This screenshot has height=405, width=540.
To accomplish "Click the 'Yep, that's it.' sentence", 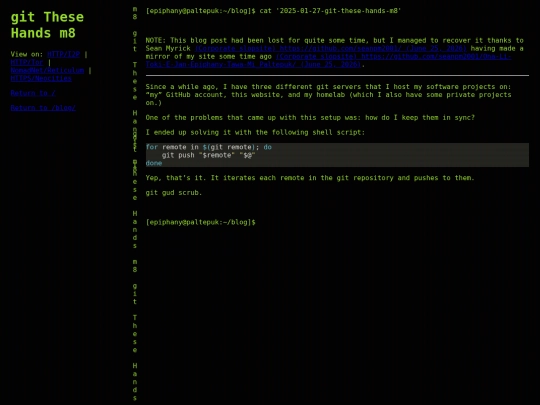I will [310, 178].
